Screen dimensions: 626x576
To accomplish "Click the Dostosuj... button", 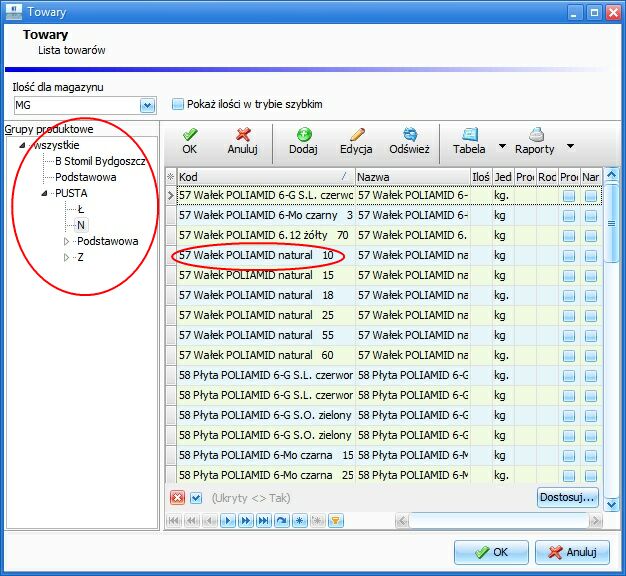I will click(x=567, y=497).
